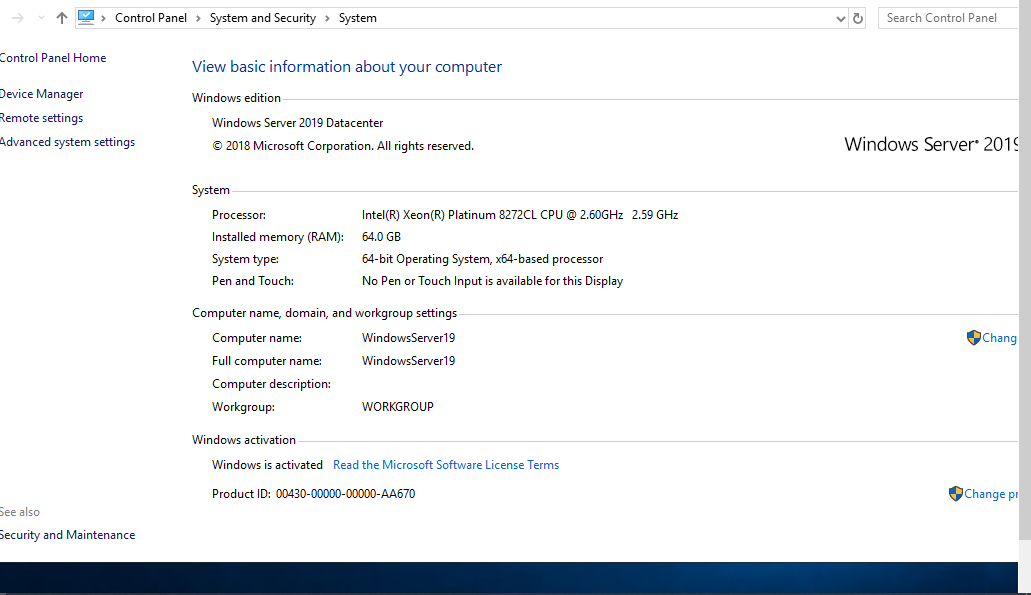The height and width of the screenshot is (595, 1031).
Task: Open chevron menu before Control Panel breadcrumb
Action: (x=103, y=18)
